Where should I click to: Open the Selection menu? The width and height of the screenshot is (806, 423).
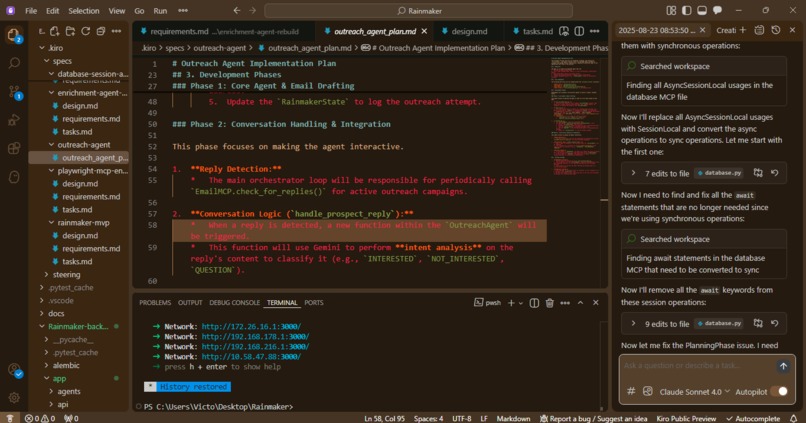point(84,10)
